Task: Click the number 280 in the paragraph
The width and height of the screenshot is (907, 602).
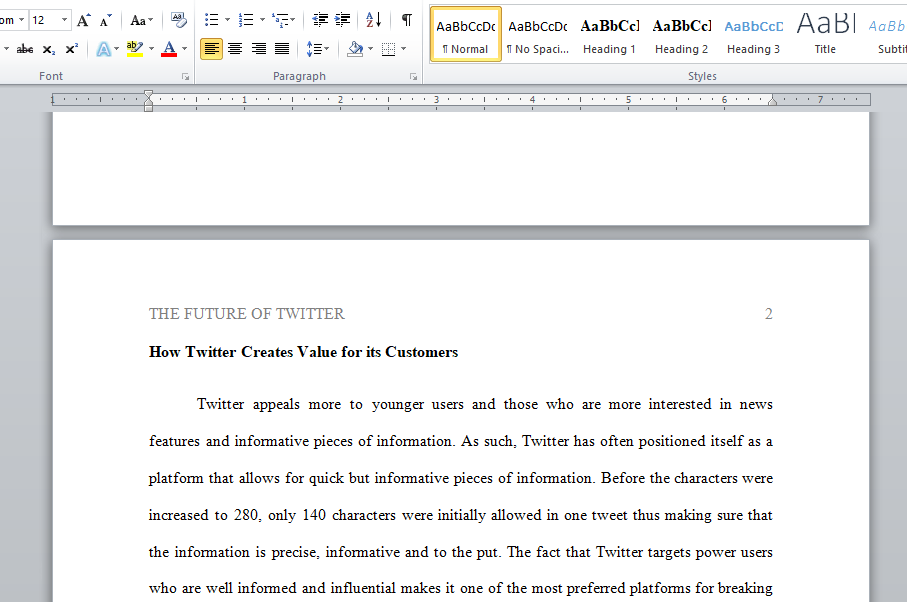Action: pyautogui.click(x=246, y=515)
